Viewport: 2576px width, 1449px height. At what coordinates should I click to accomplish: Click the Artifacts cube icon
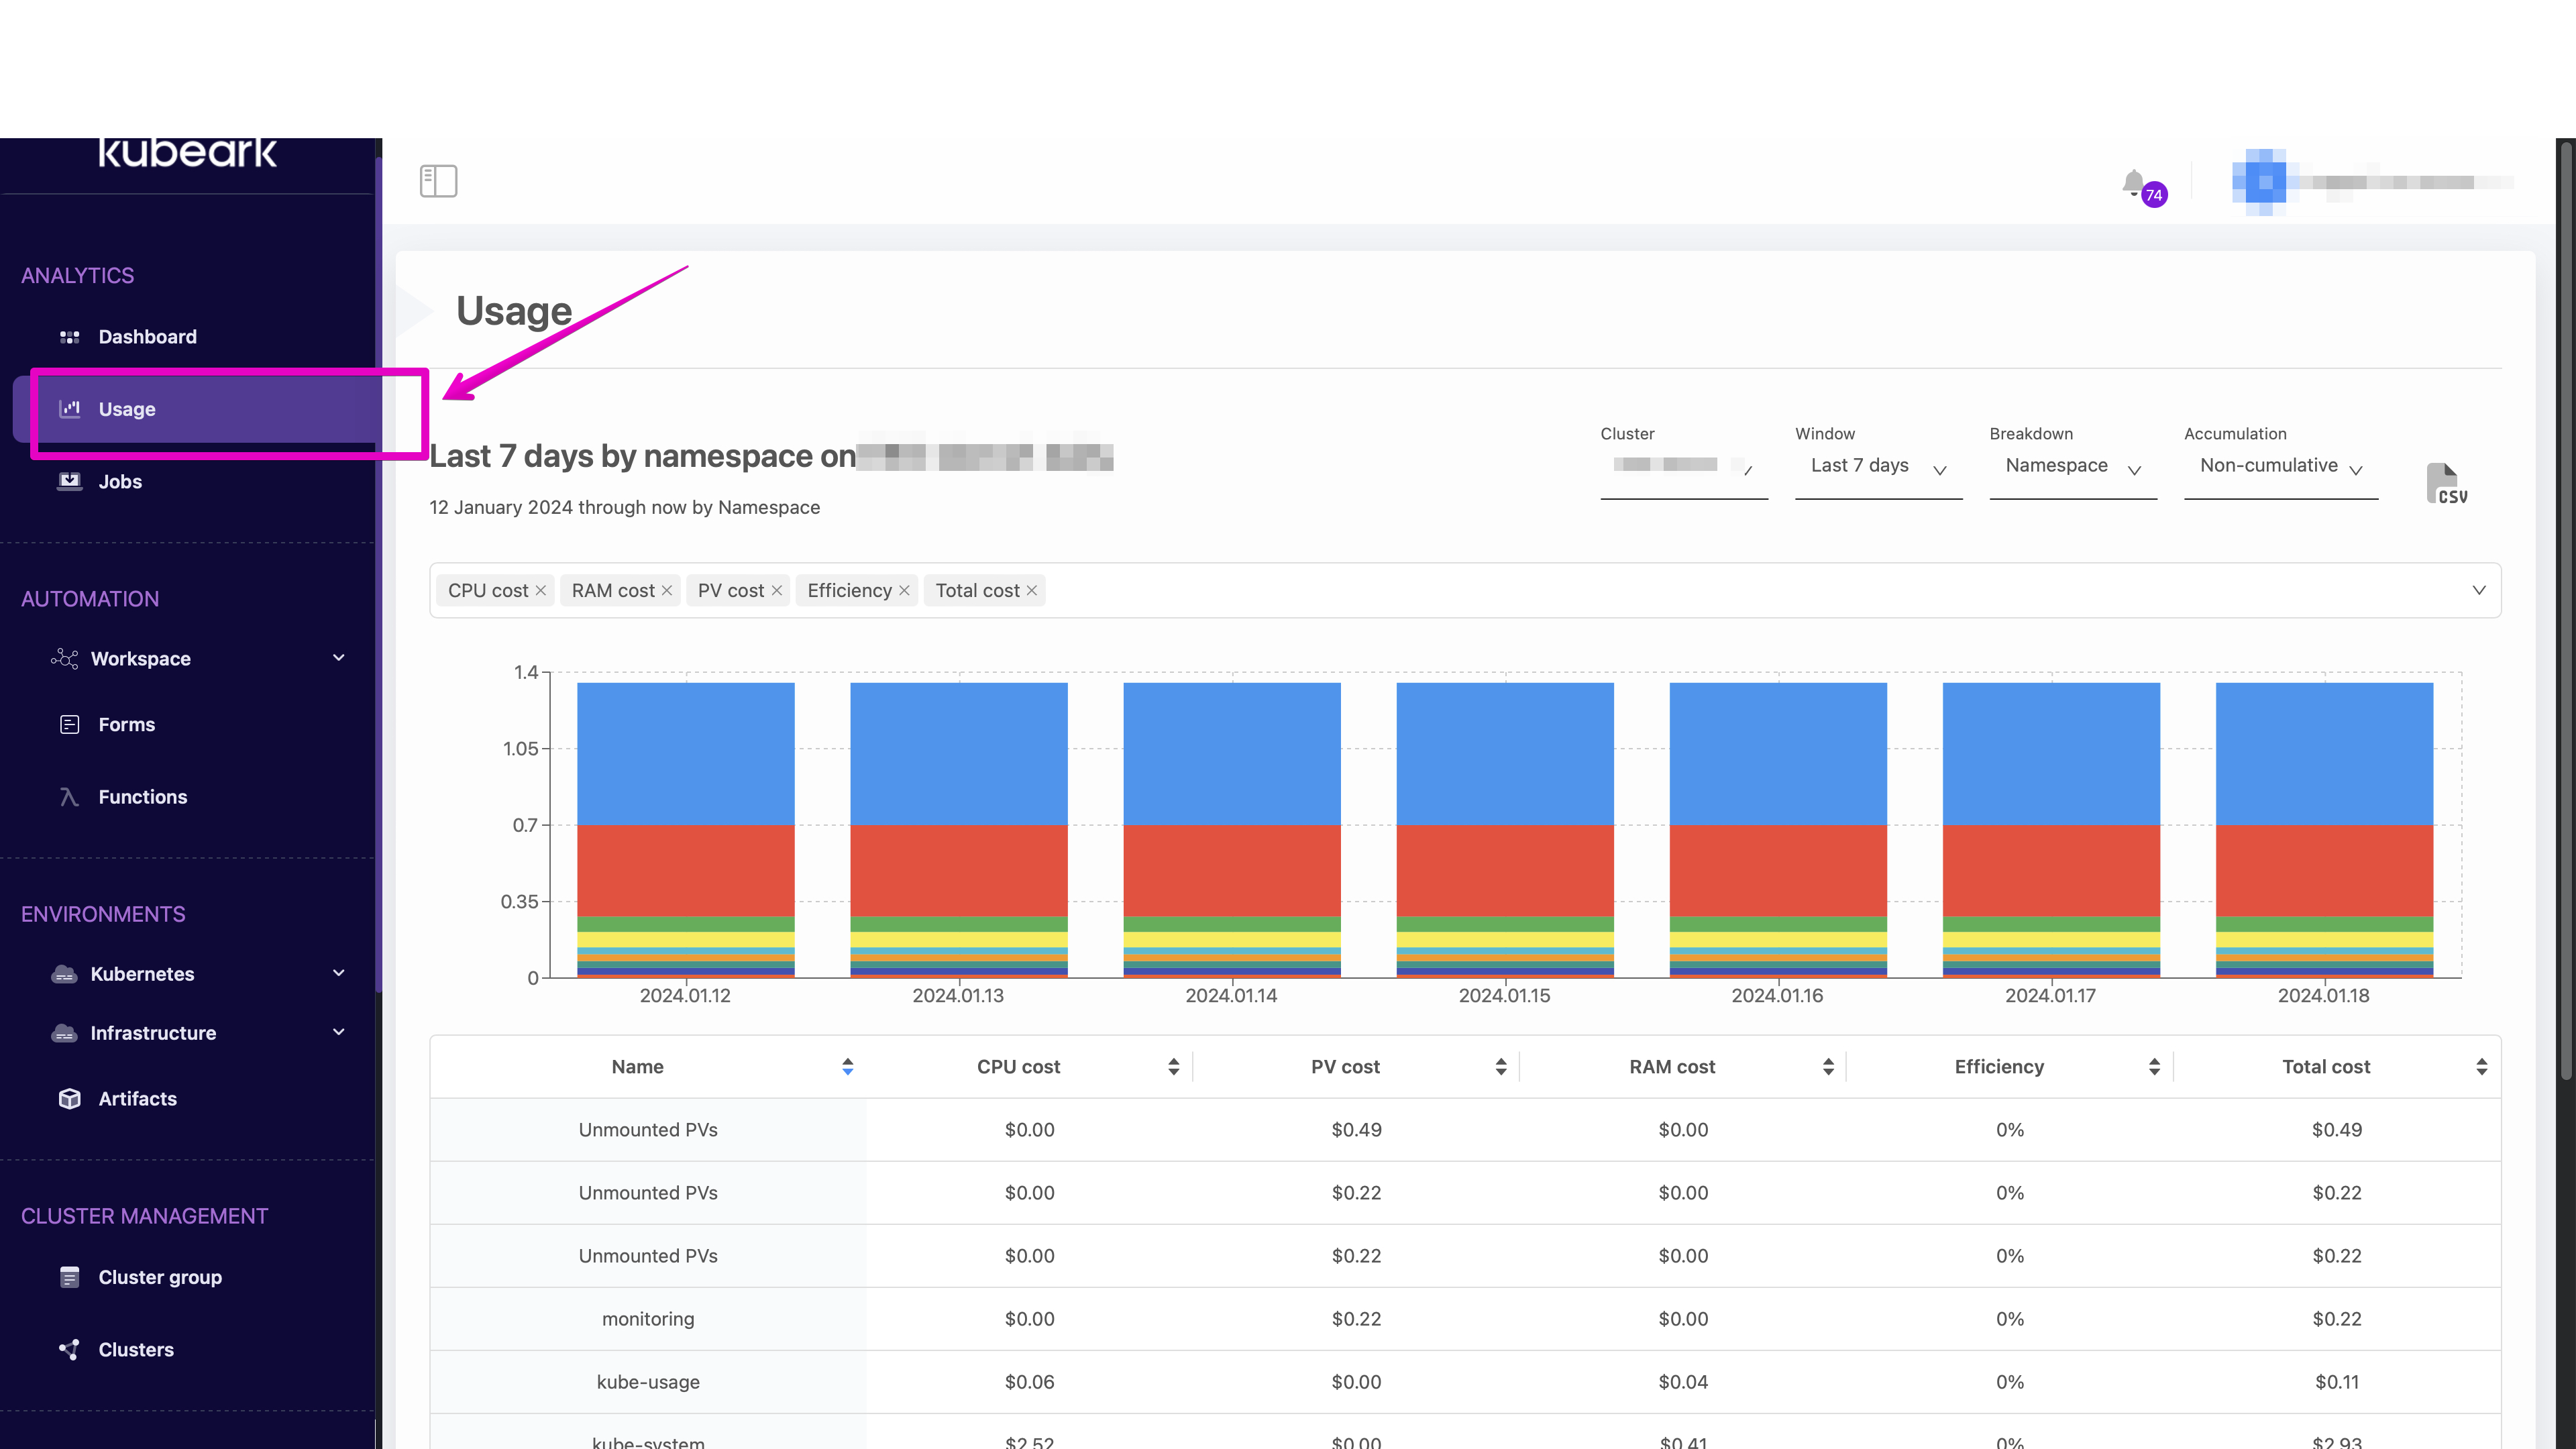click(69, 1098)
